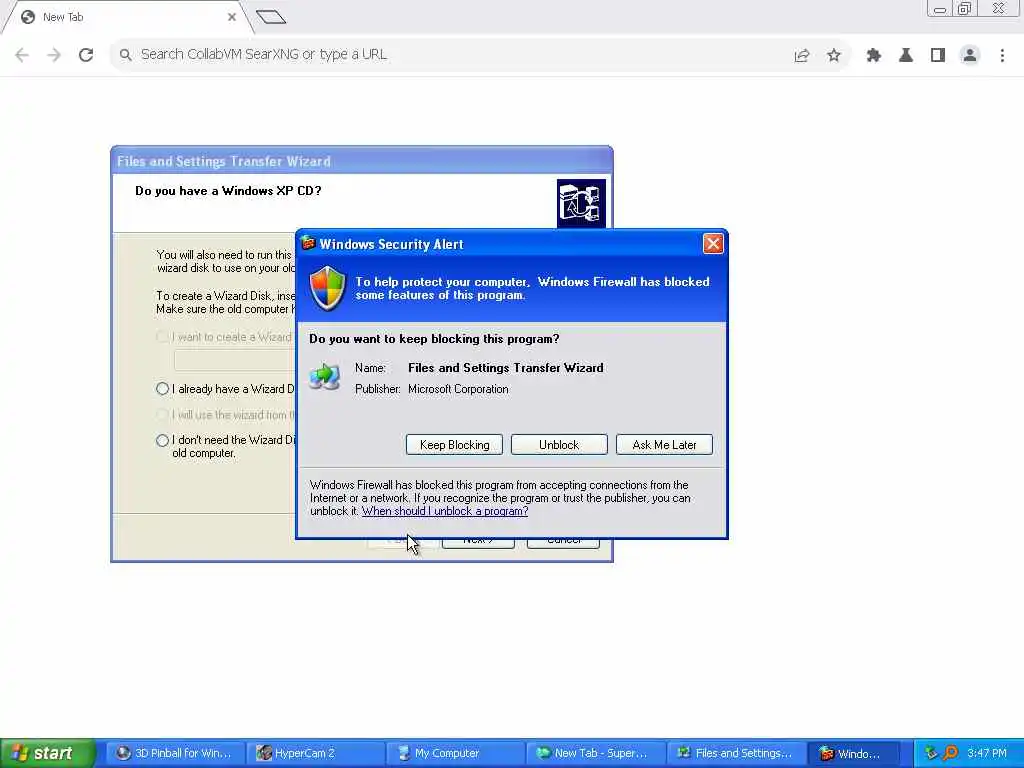
Task: Click the wizard's disabled disk path field
Action: click(x=235, y=360)
